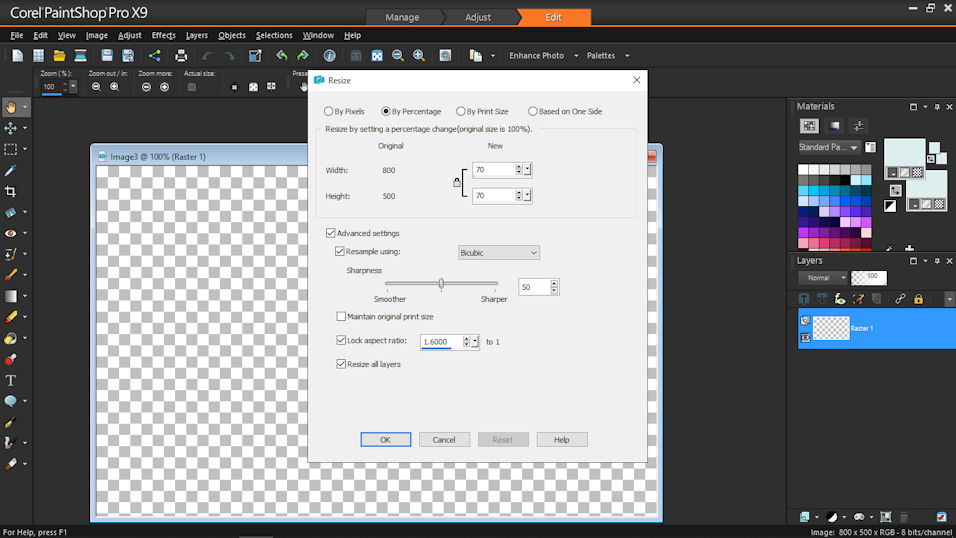Screen dimensions: 956x538
Task: Enable Maintain original print size
Action: click(341, 316)
